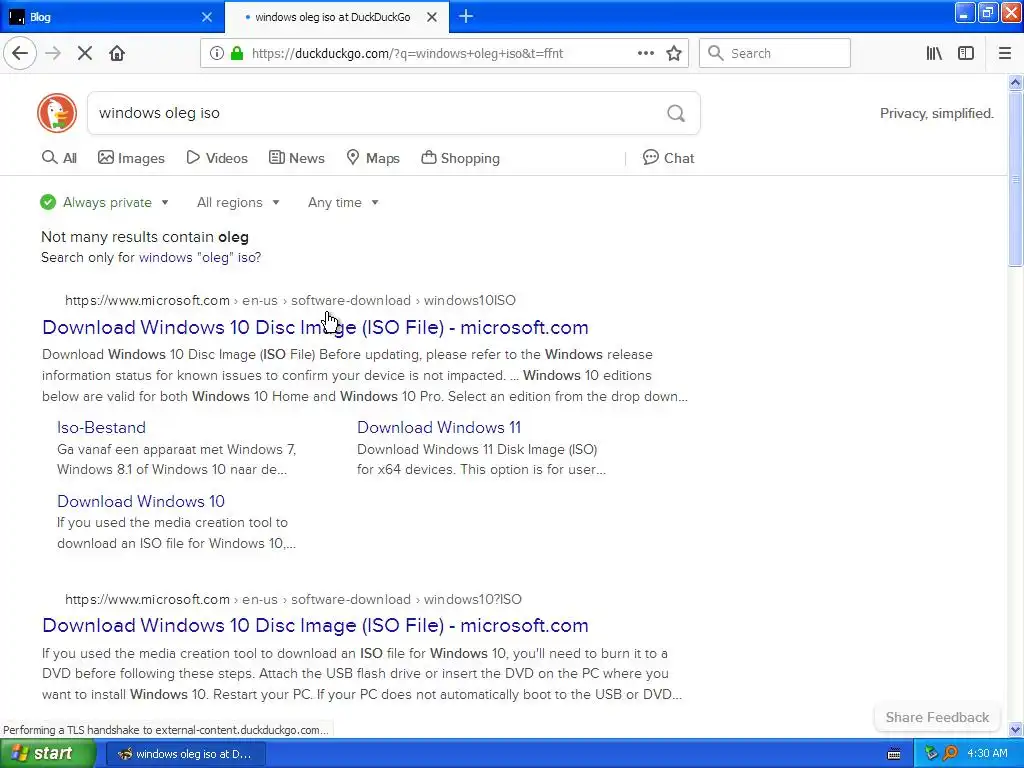Search only for windows "oleg" iso link
The image size is (1024, 768).
pyautogui.click(x=200, y=257)
